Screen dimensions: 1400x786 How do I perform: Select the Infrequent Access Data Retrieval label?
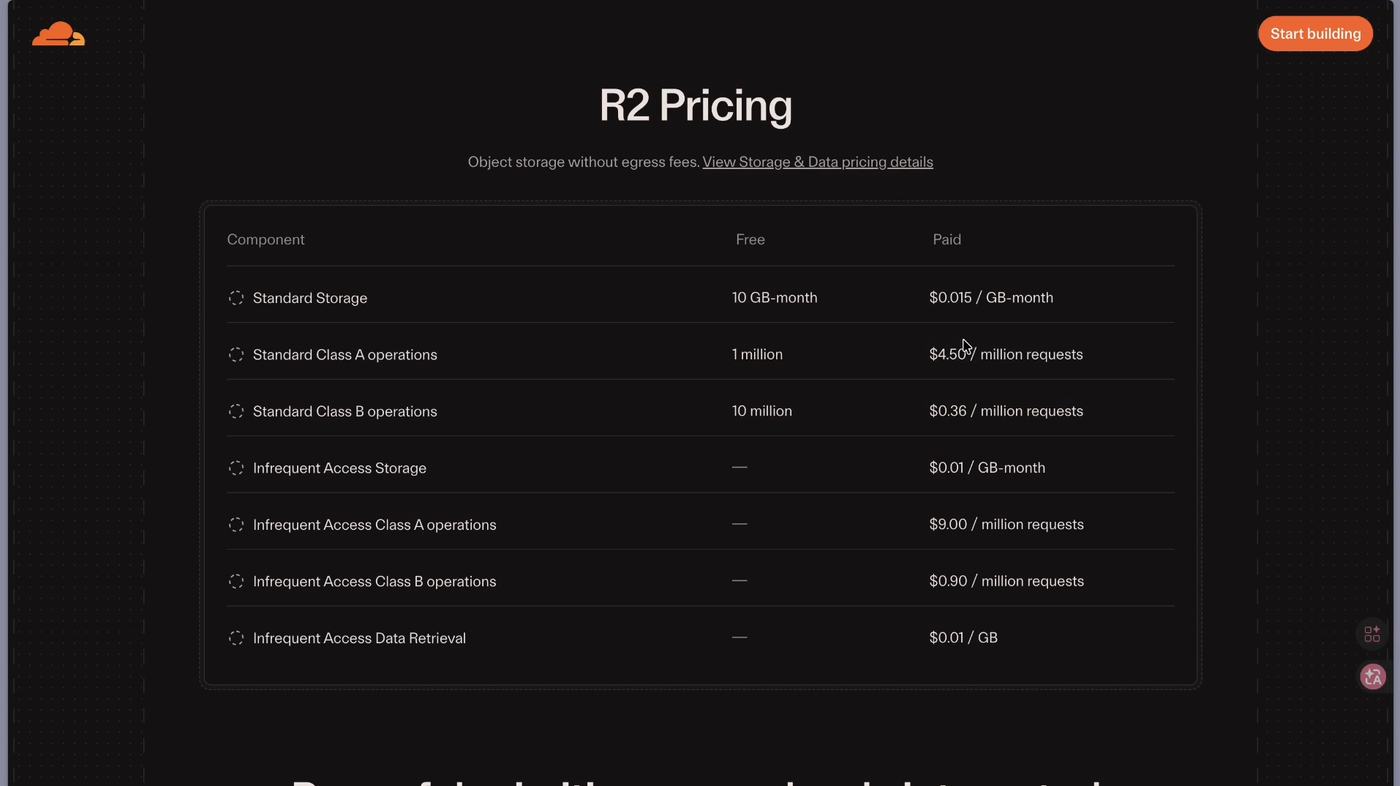tap(360, 638)
